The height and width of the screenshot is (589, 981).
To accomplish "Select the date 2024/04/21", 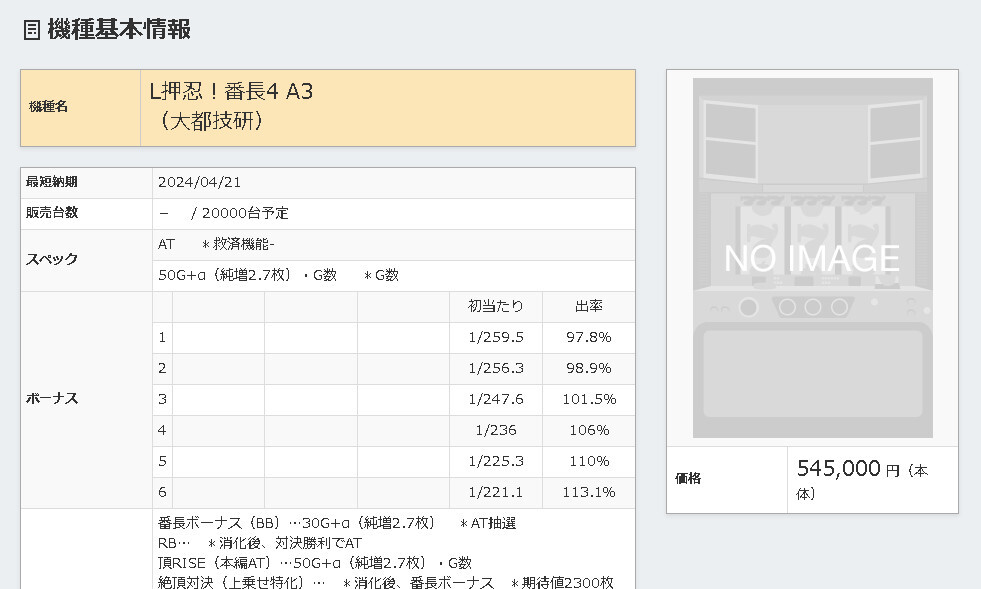I will click(199, 182).
